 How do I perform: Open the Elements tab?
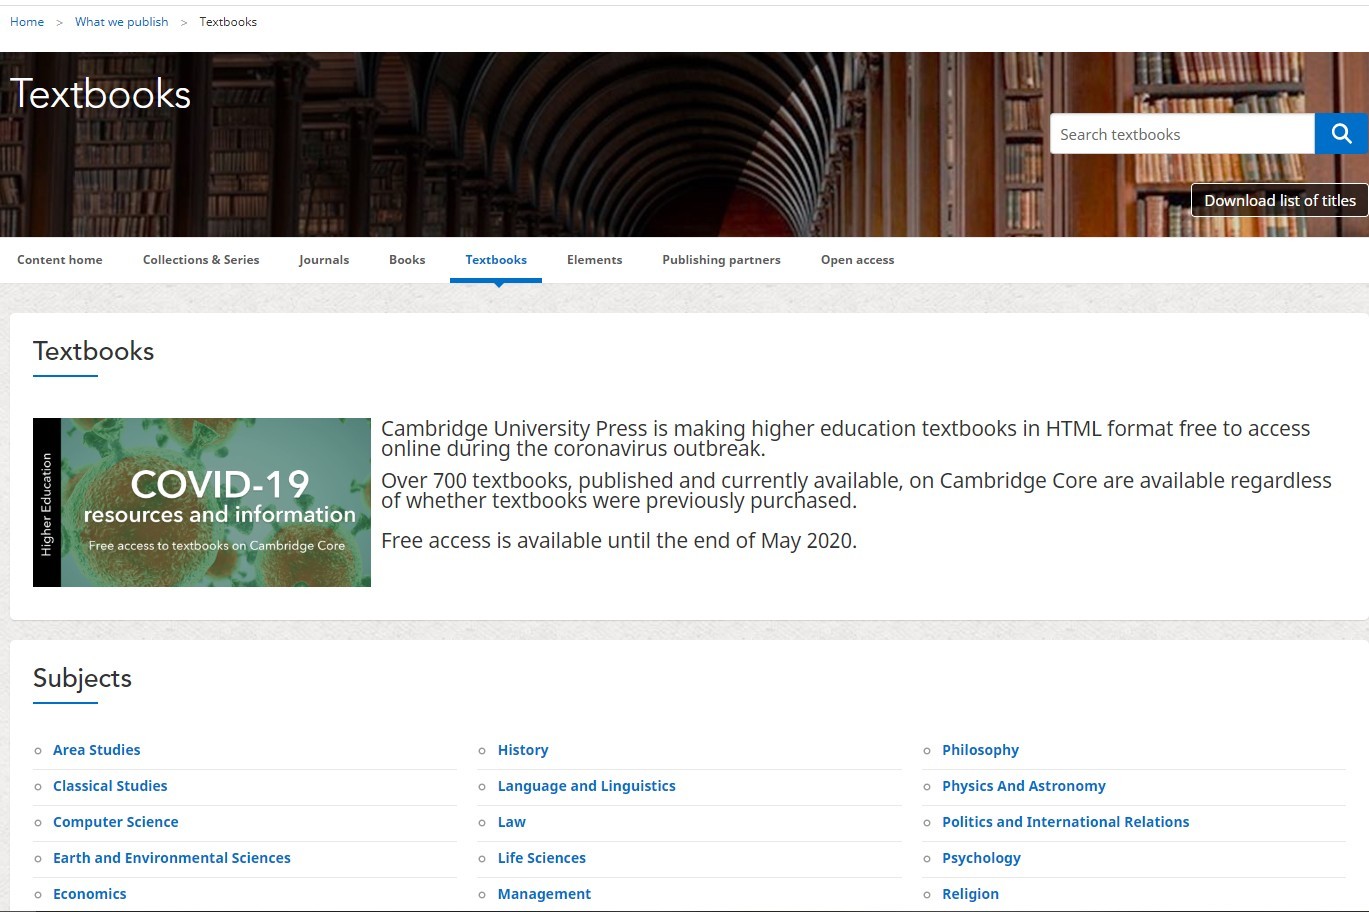coord(594,260)
